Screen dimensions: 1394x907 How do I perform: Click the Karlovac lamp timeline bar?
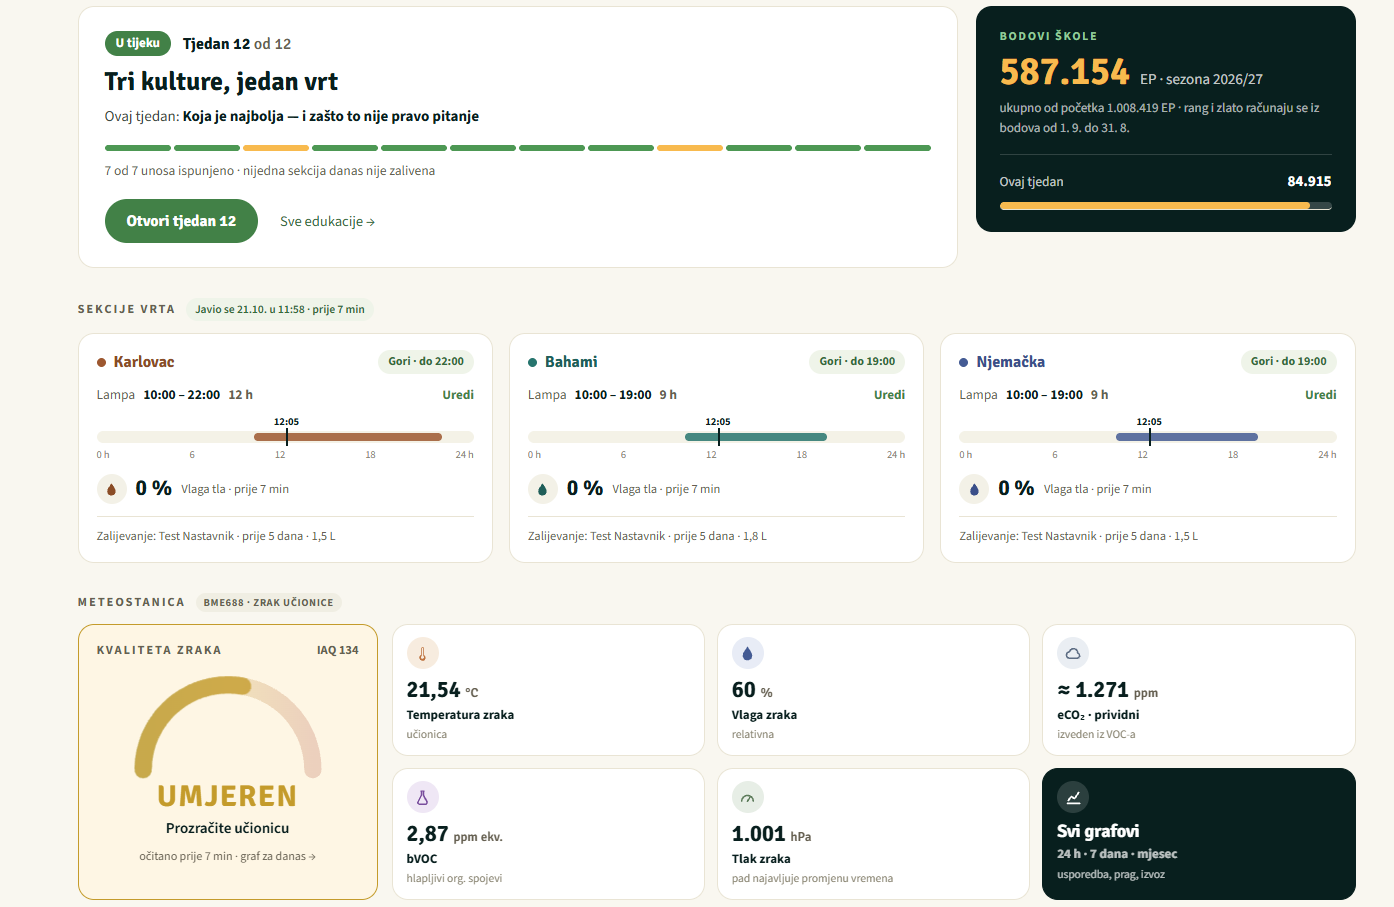pyautogui.click(x=285, y=437)
